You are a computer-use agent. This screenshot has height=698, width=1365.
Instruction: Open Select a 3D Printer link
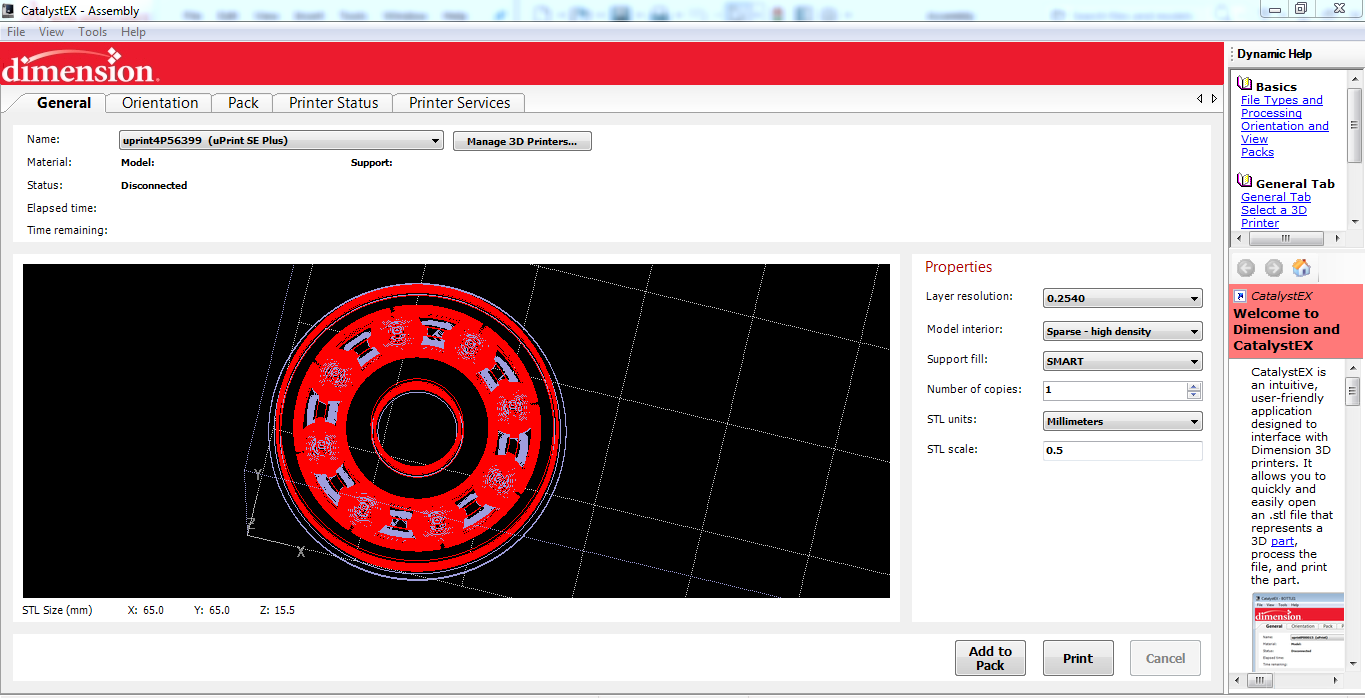[1274, 216]
